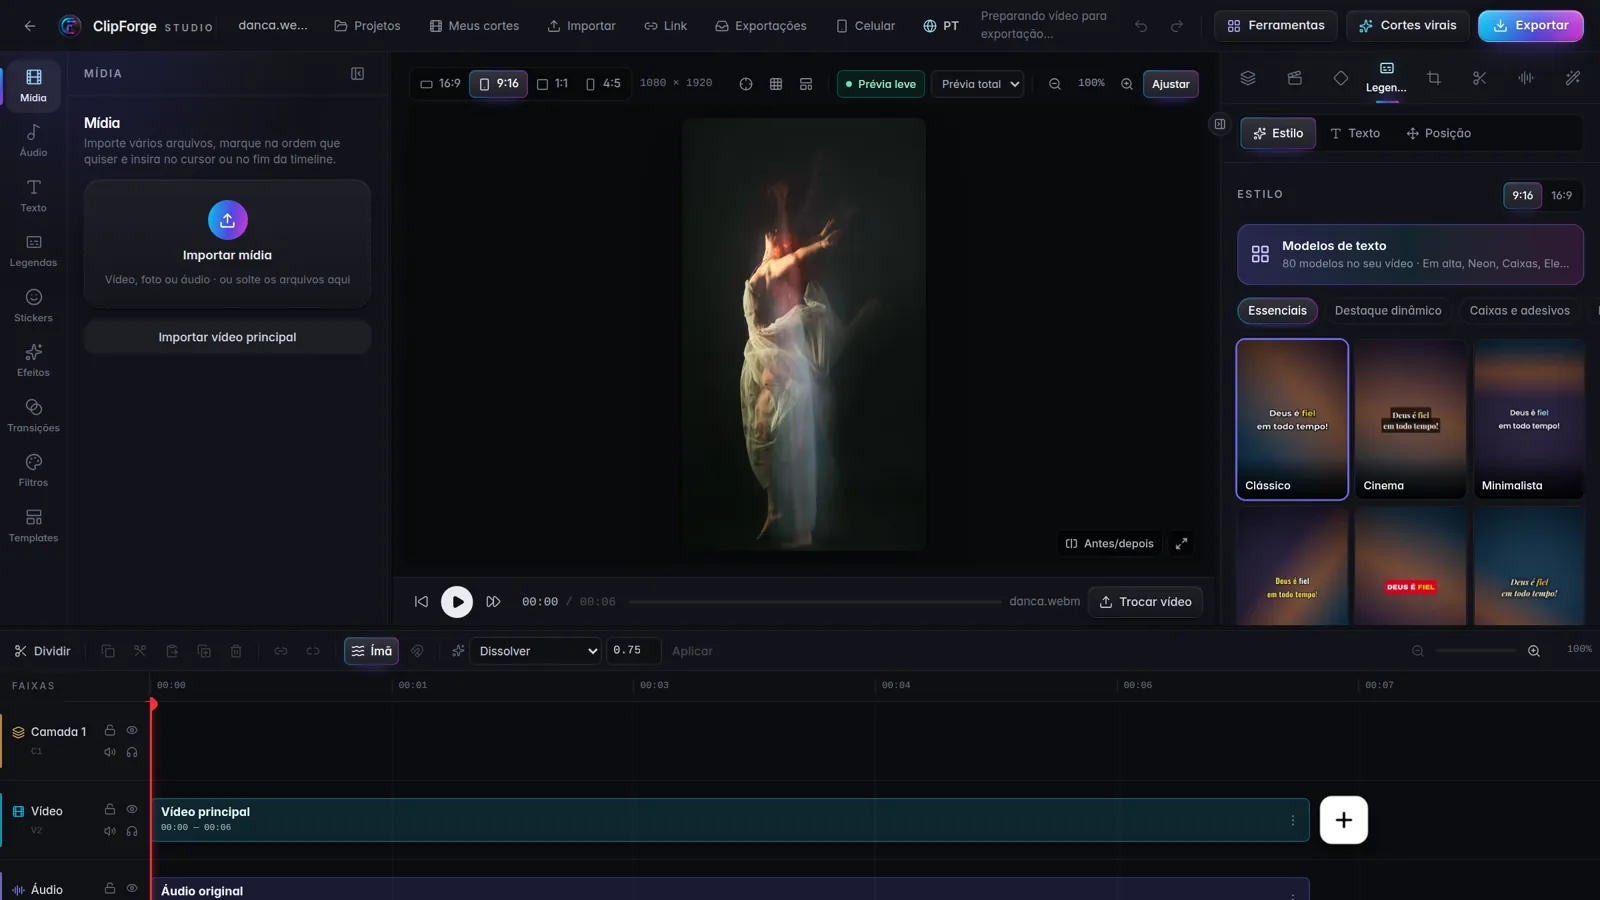Screen dimensions: 1600x900
Task: Click the undo arrow in the top bar
Action: coord(1141,26)
